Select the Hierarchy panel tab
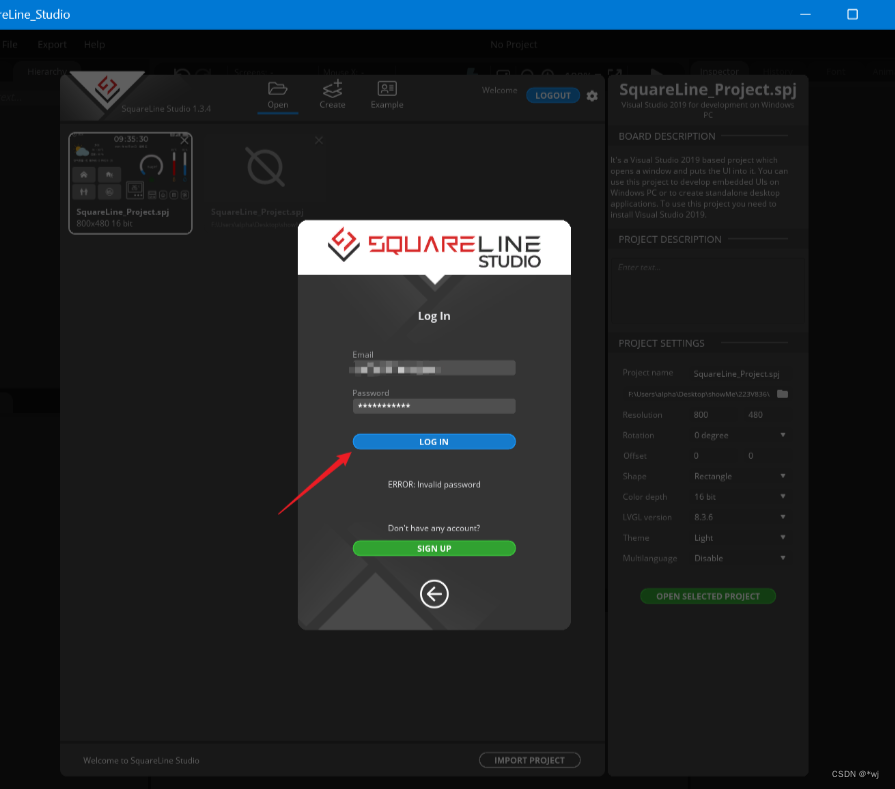The width and height of the screenshot is (895, 789). point(47,71)
